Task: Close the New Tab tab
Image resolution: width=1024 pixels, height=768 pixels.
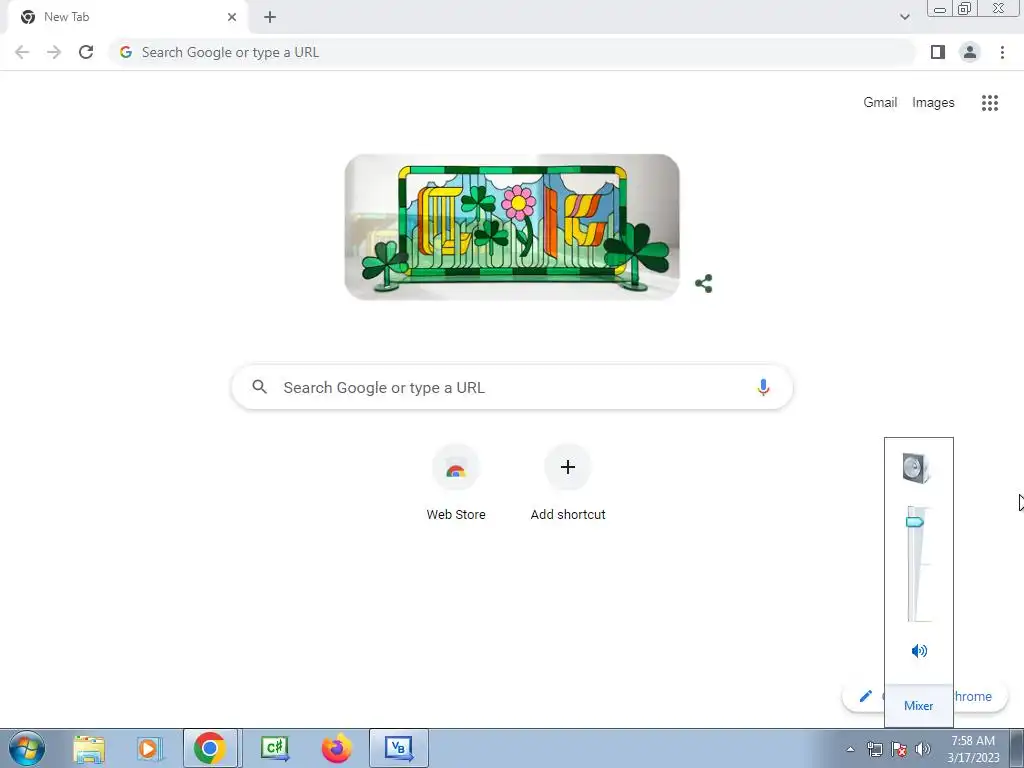Action: (x=232, y=17)
